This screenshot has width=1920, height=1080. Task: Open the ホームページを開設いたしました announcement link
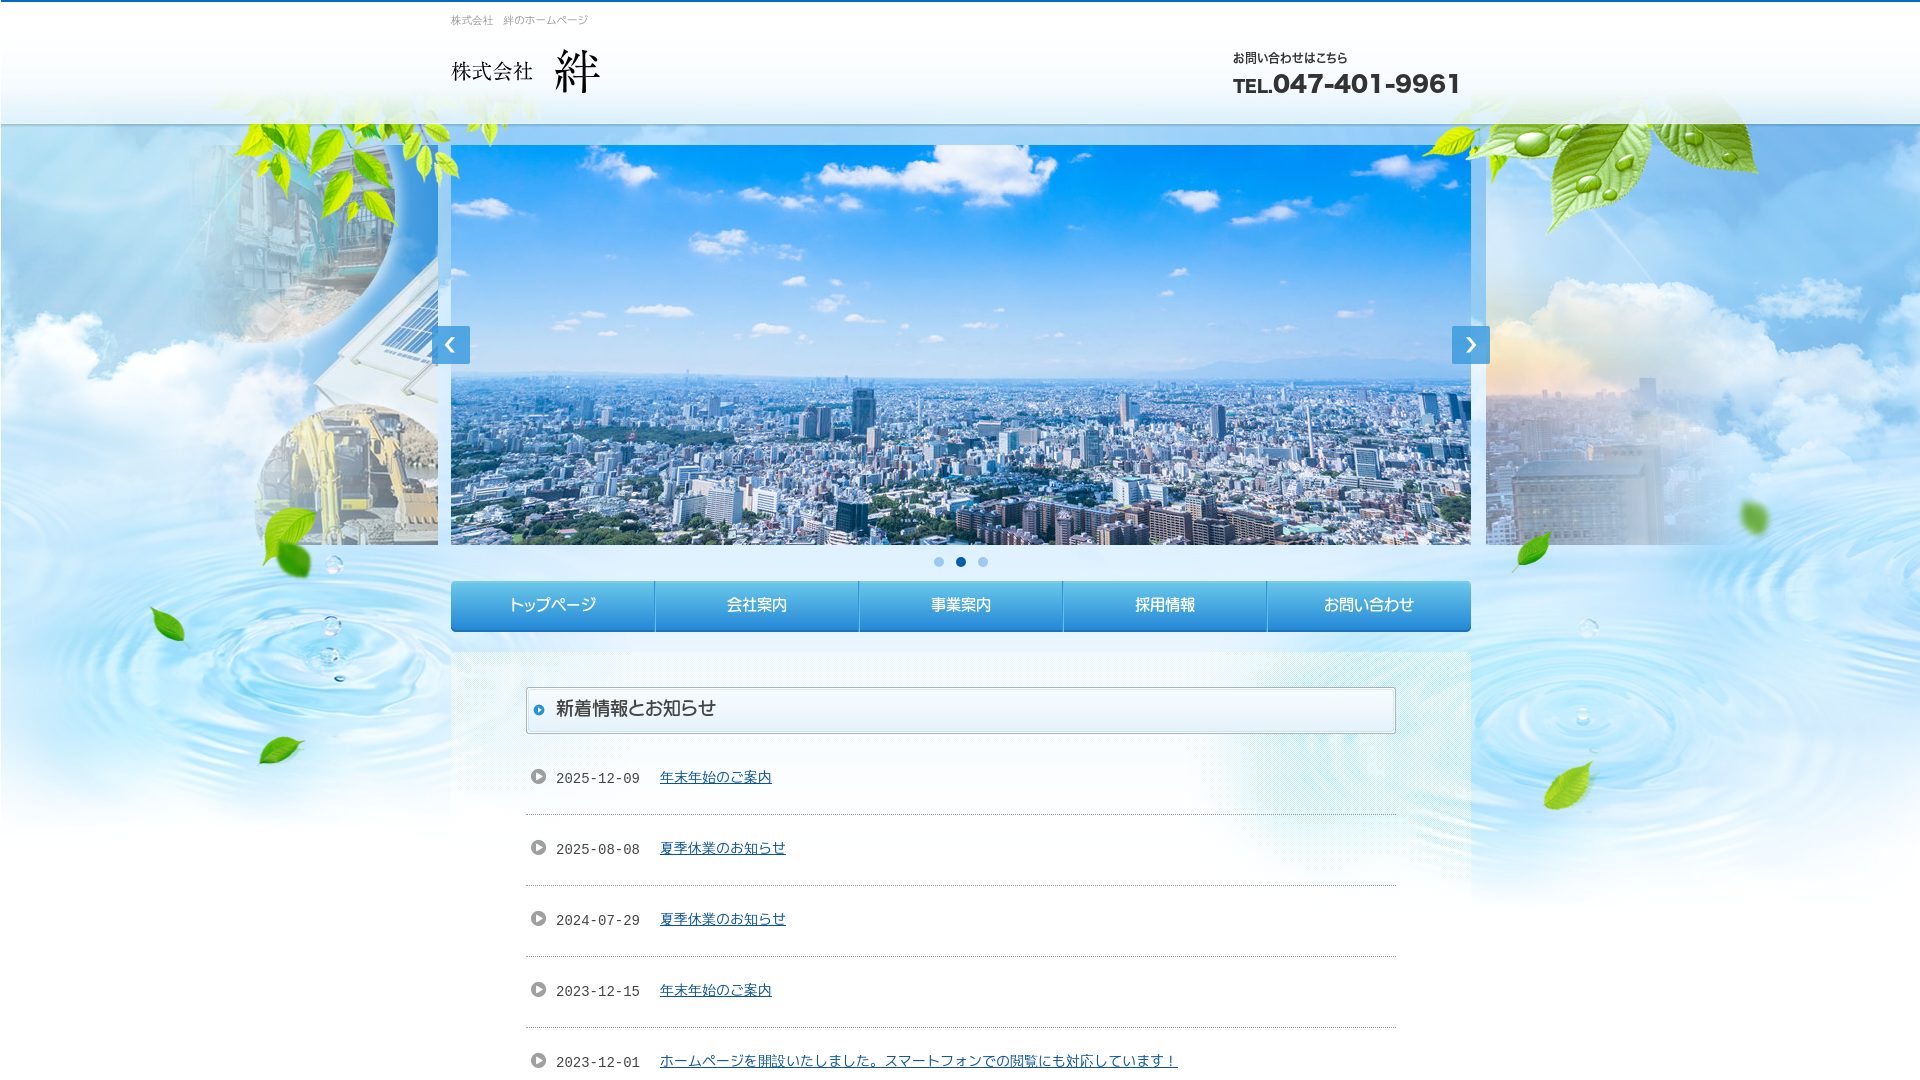(917, 1061)
